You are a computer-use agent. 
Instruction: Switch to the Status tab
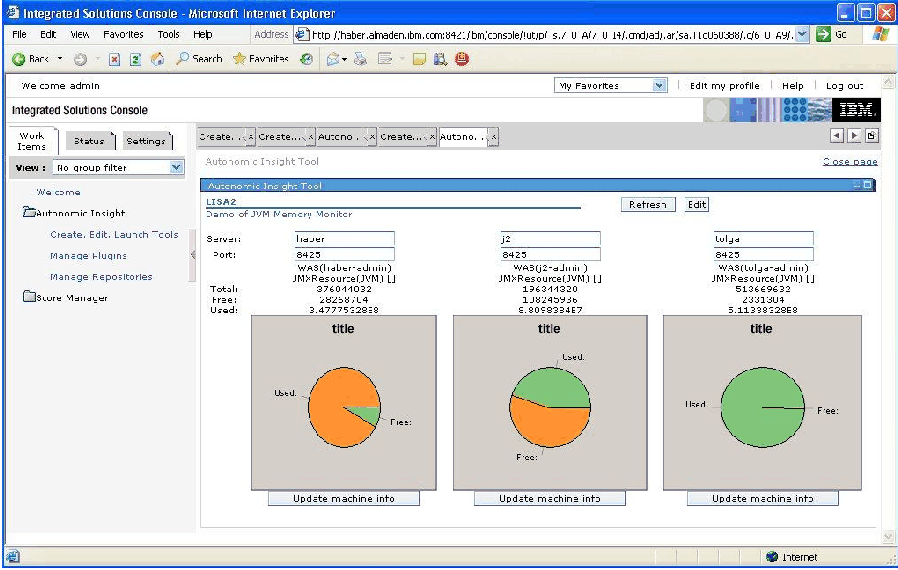89,141
